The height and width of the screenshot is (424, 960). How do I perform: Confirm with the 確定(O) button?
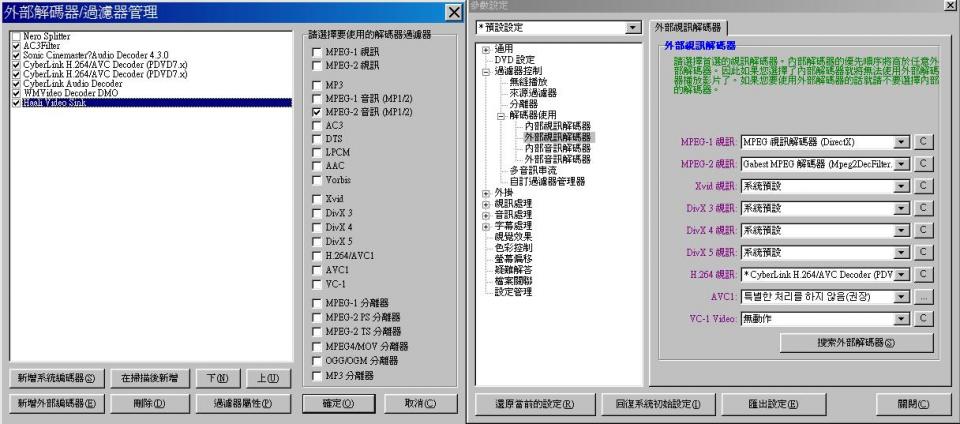[339, 404]
